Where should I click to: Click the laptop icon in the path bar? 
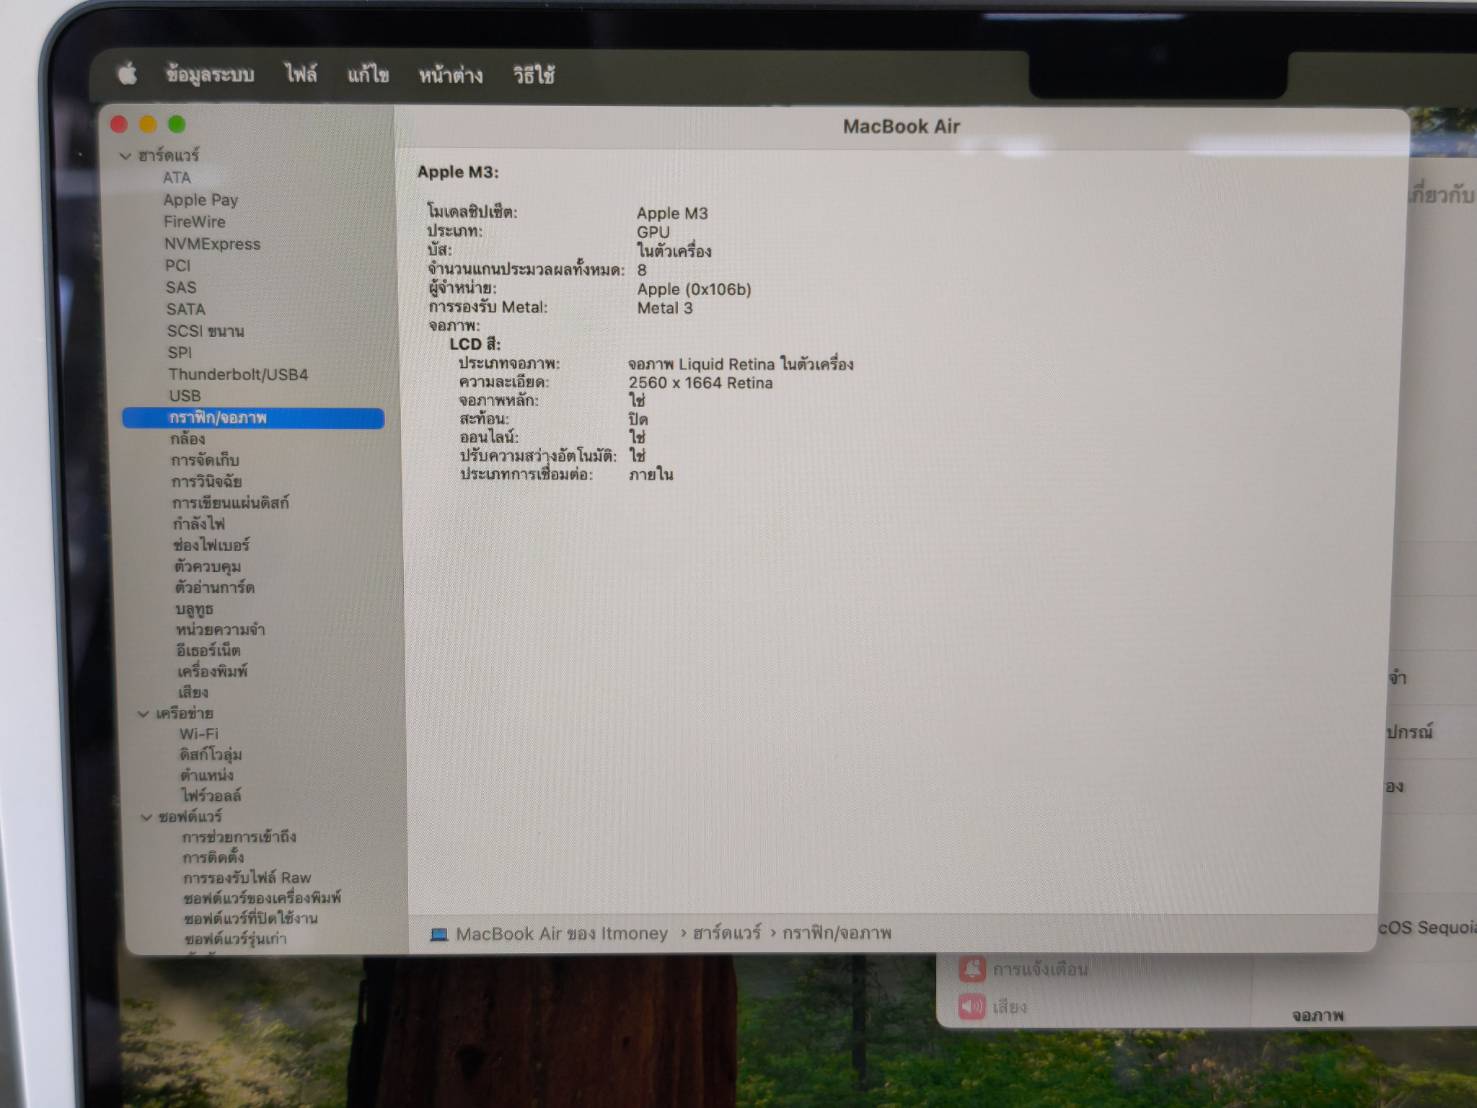coord(438,934)
